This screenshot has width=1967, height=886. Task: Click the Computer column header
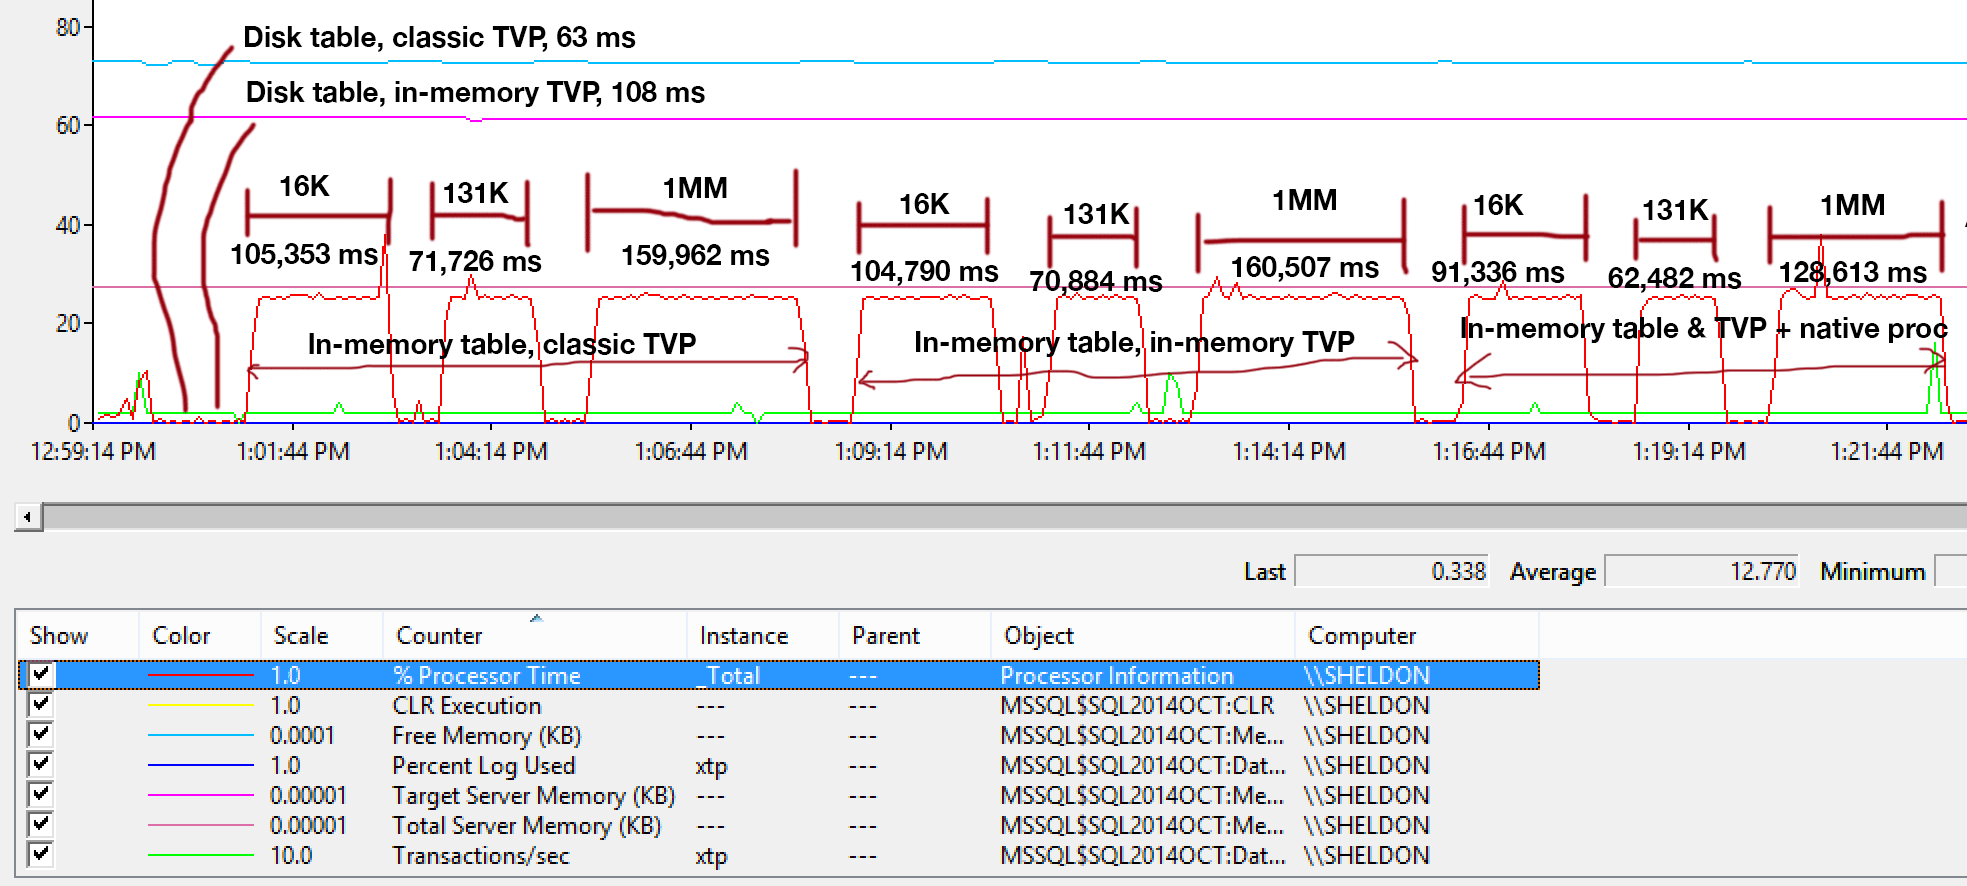pyautogui.click(x=1361, y=636)
